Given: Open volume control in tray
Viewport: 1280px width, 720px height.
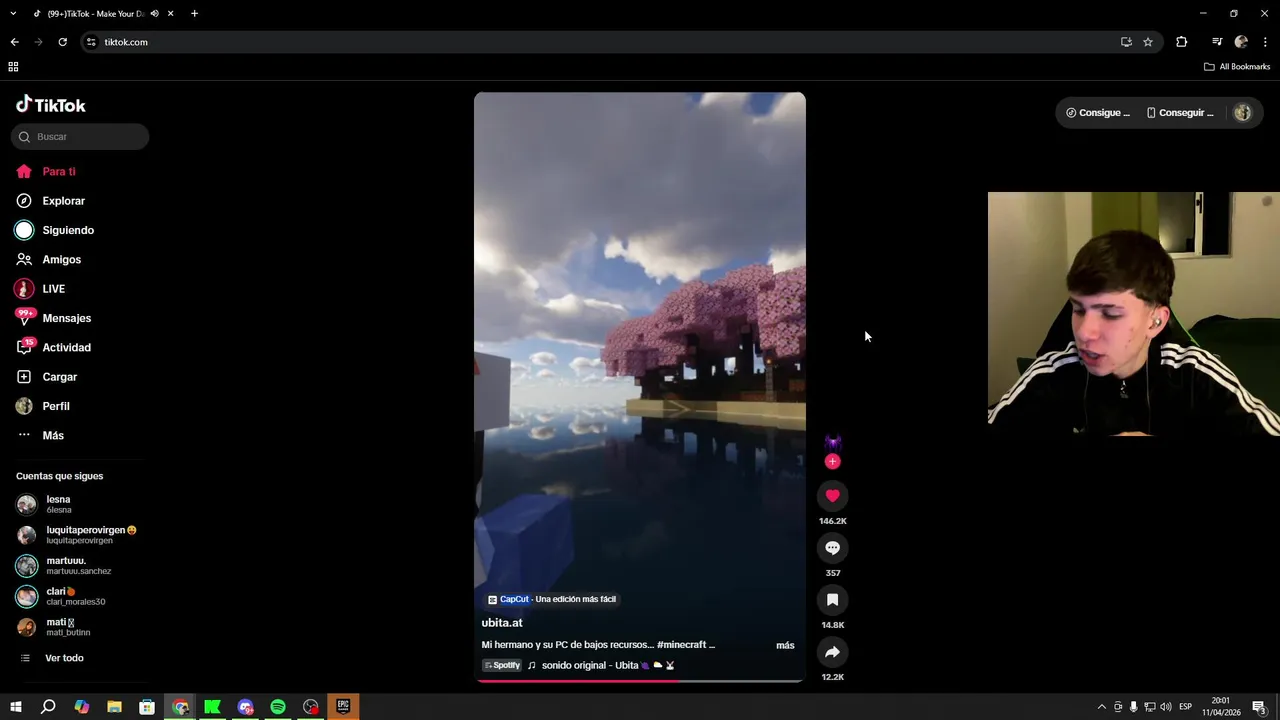Looking at the screenshot, I should pyautogui.click(x=1166, y=707).
